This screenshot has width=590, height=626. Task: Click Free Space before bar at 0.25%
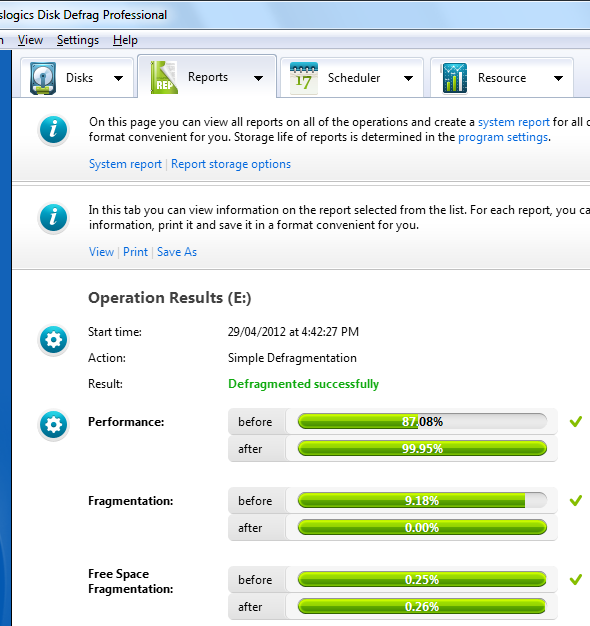[x=422, y=579]
